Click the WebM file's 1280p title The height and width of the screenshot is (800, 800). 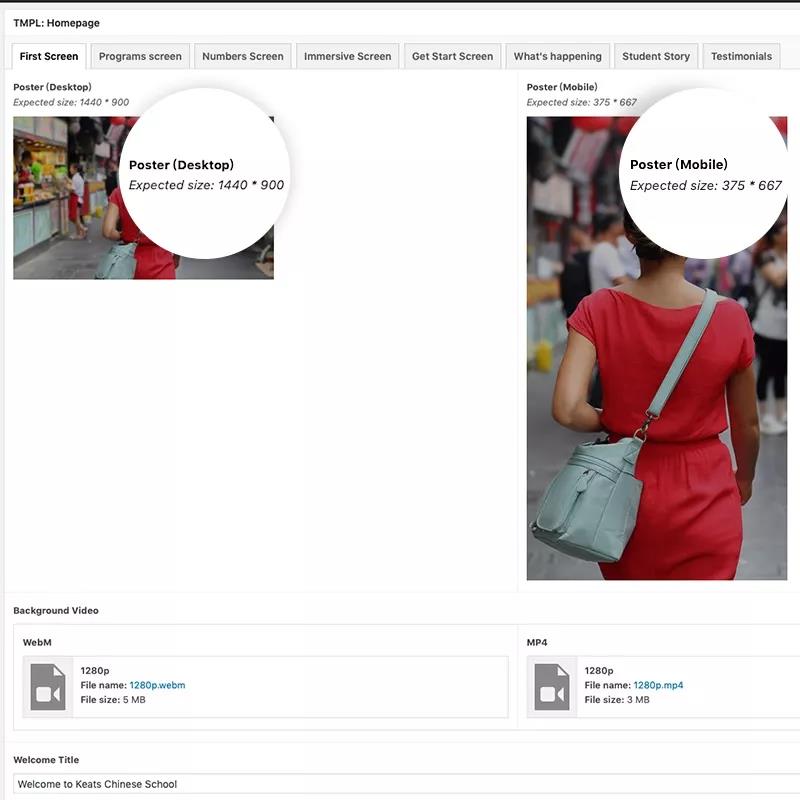[95, 671]
